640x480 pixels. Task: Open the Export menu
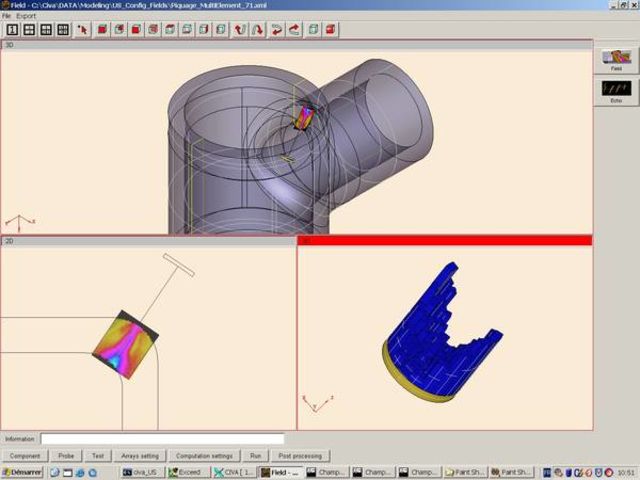[x=26, y=17]
